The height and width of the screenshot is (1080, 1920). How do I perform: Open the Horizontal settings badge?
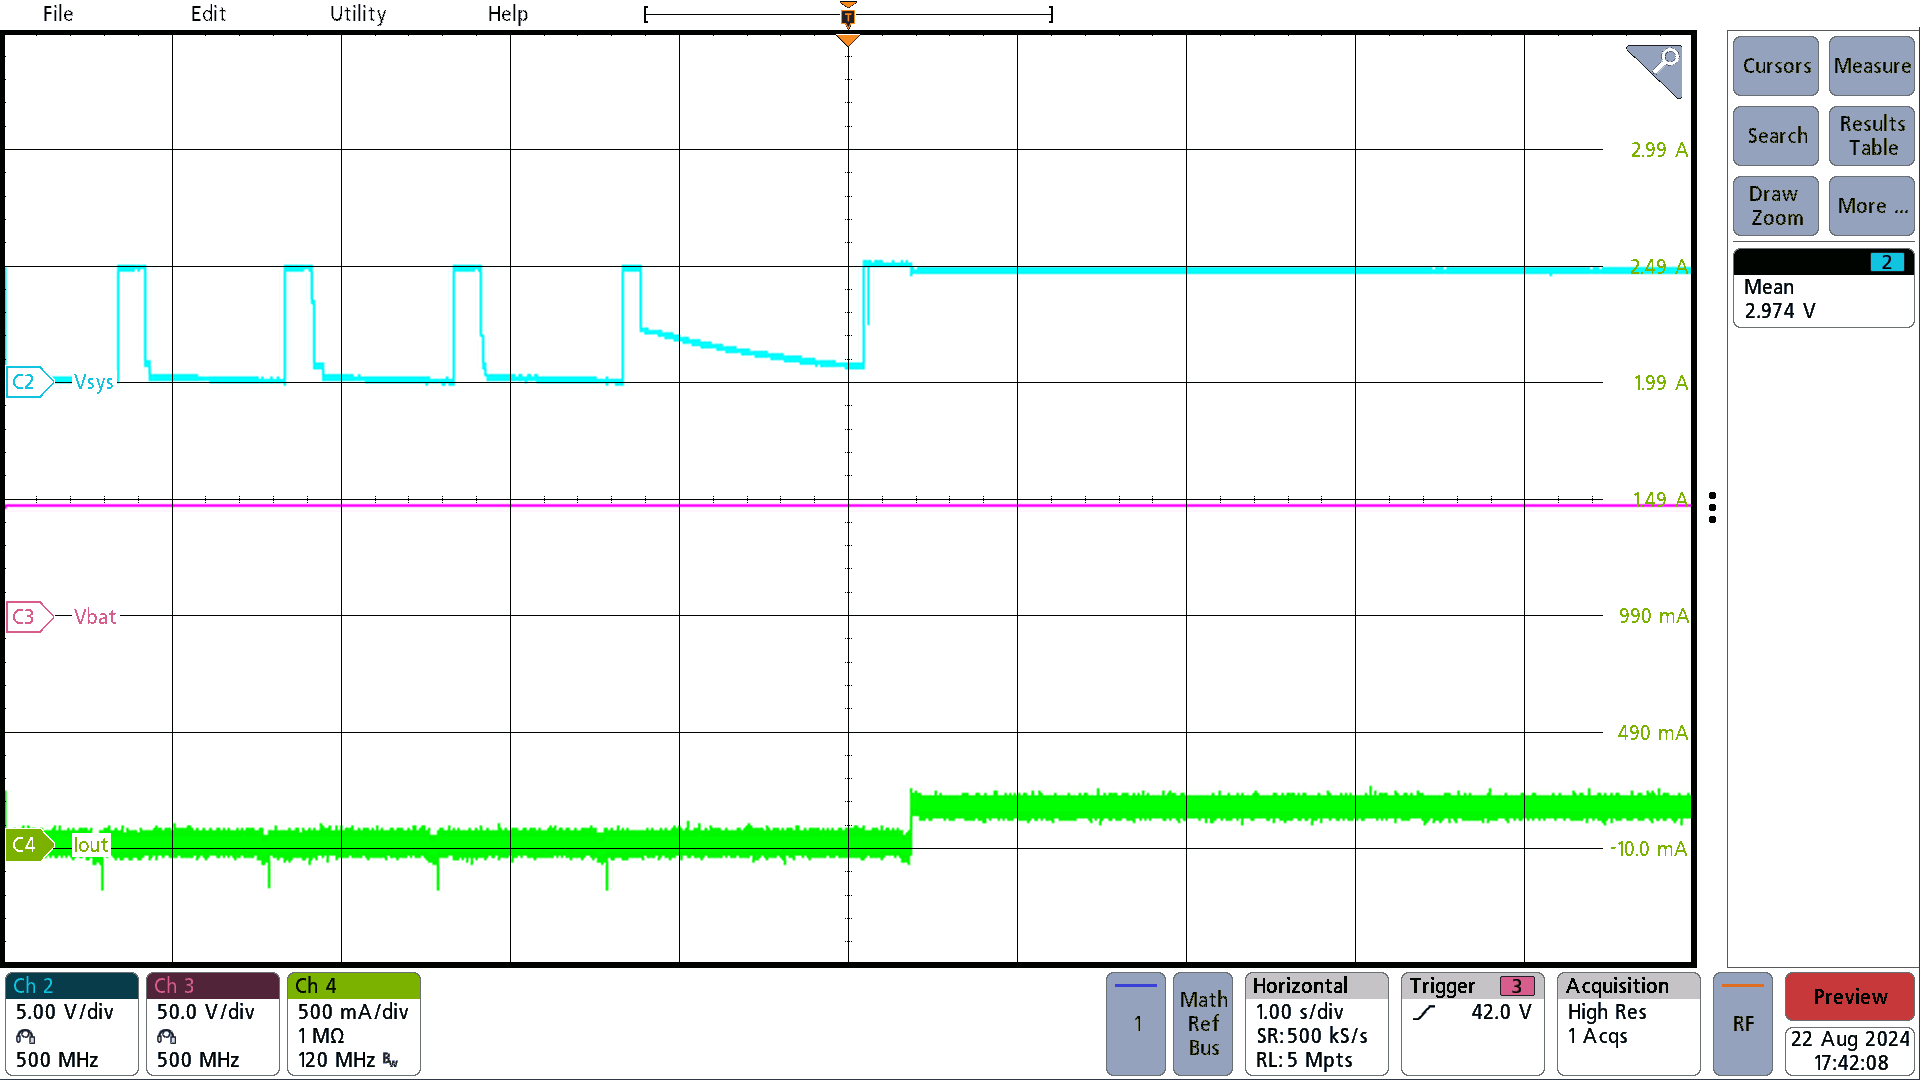pyautogui.click(x=1316, y=1024)
